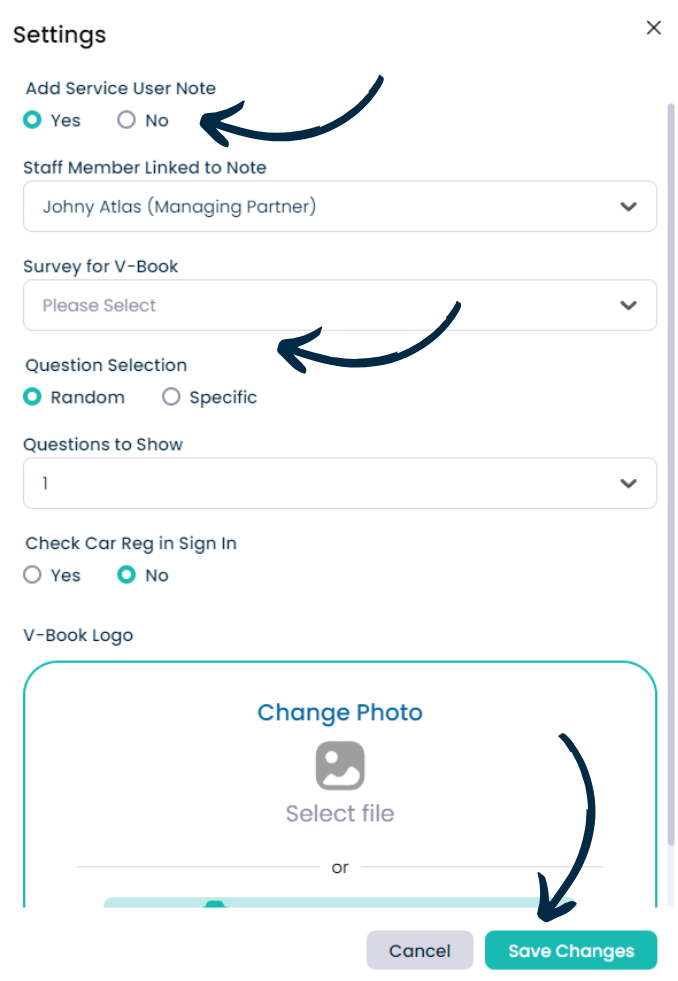
Task: Click the Change Photo link
Action: click(340, 713)
